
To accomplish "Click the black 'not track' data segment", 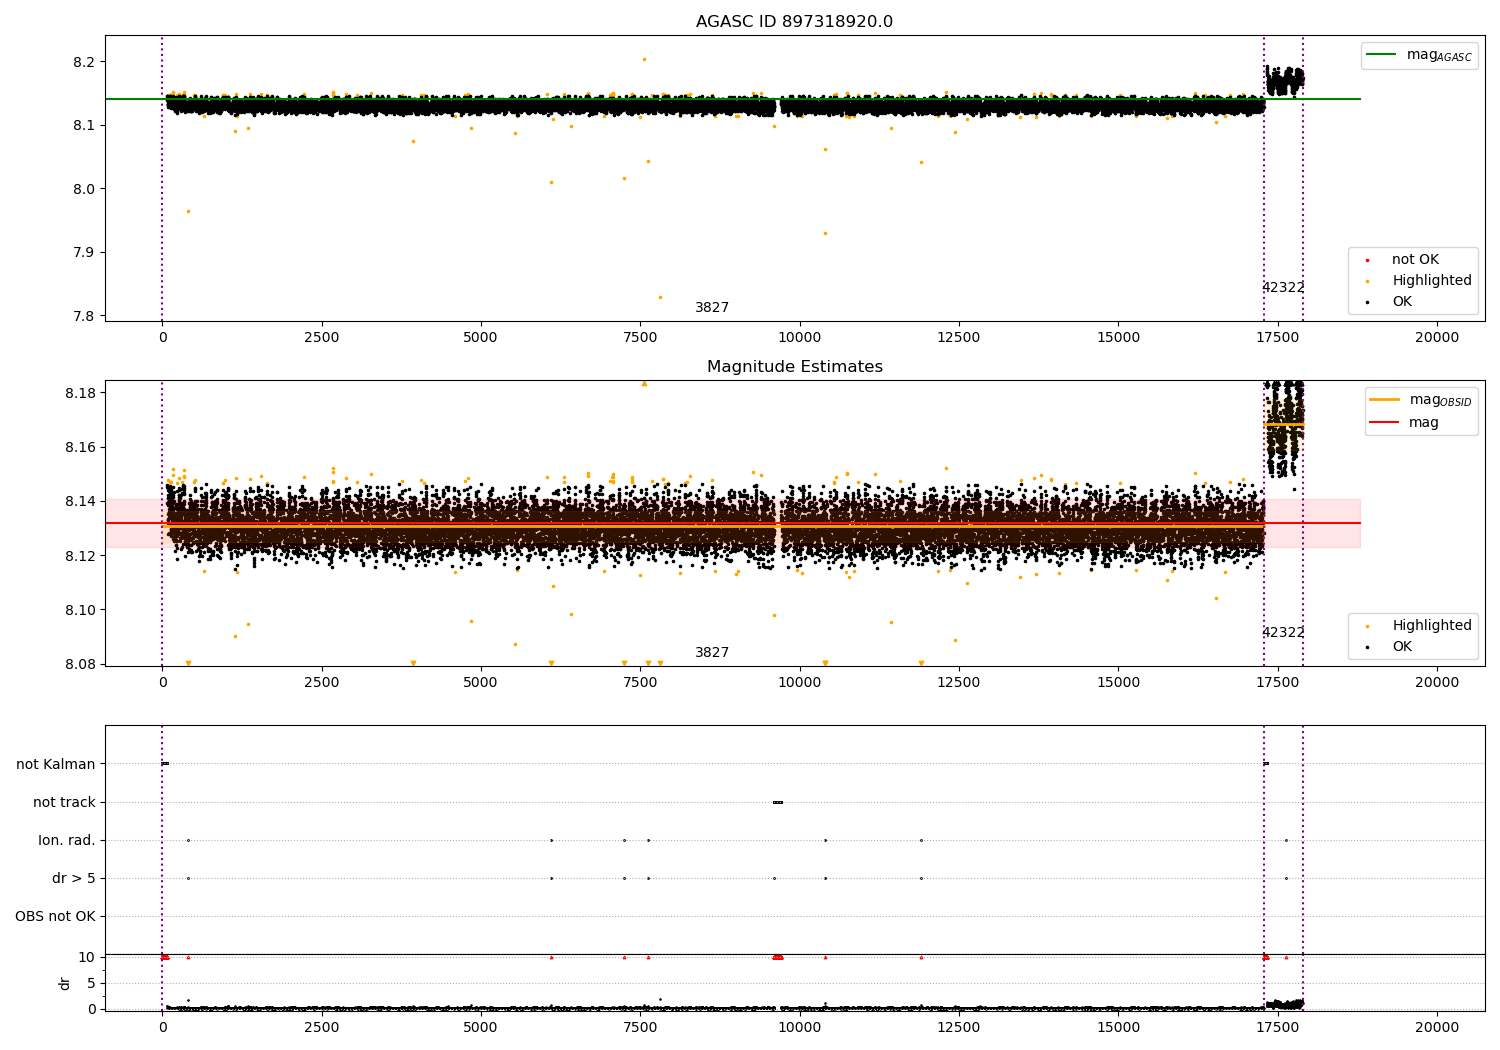I will [x=778, y=802].
